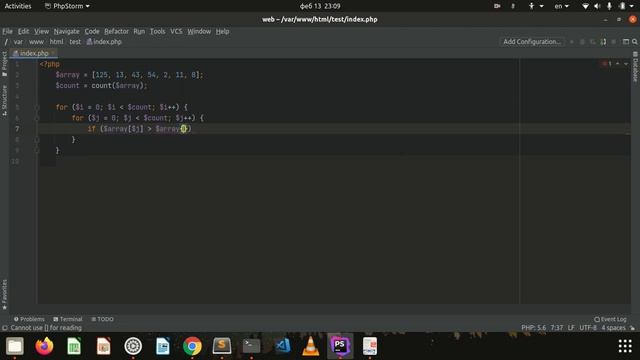
Task: Open the Project tool window stripe
Action: pyautogui.click(x=4, y=64)
